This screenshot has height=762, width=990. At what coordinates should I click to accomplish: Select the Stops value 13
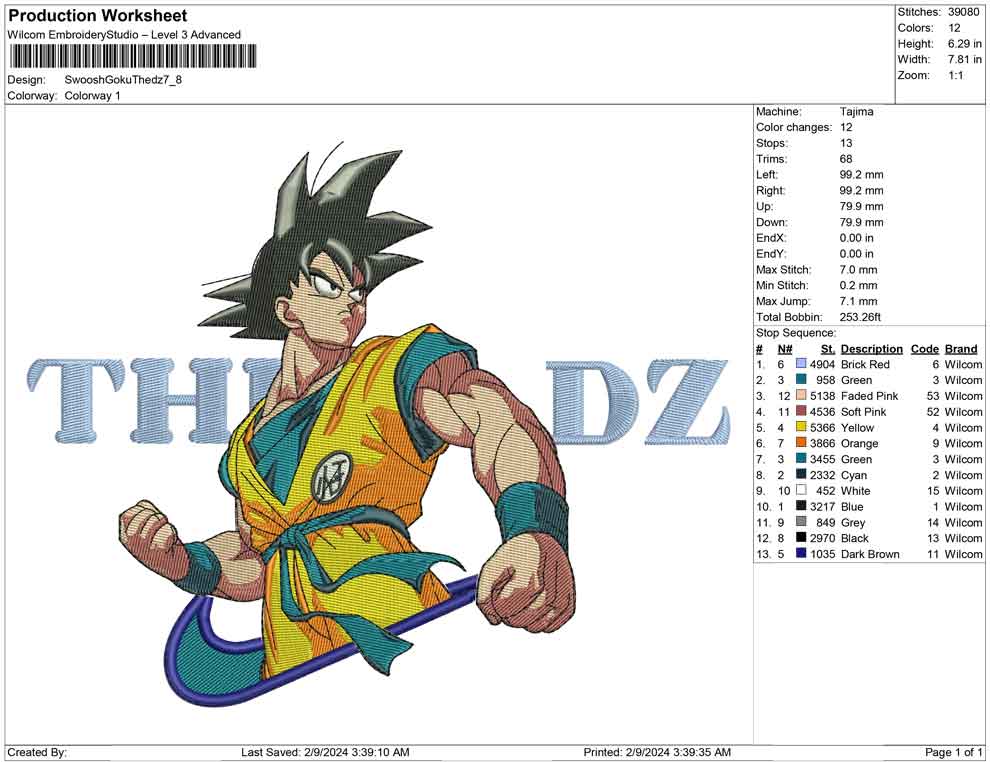pos(846,143)
